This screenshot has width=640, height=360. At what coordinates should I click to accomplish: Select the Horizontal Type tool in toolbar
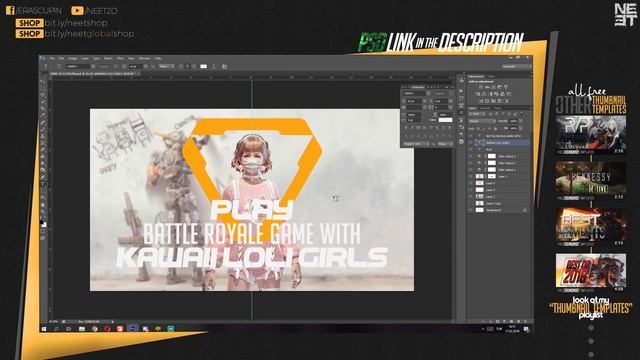[43, 185]
